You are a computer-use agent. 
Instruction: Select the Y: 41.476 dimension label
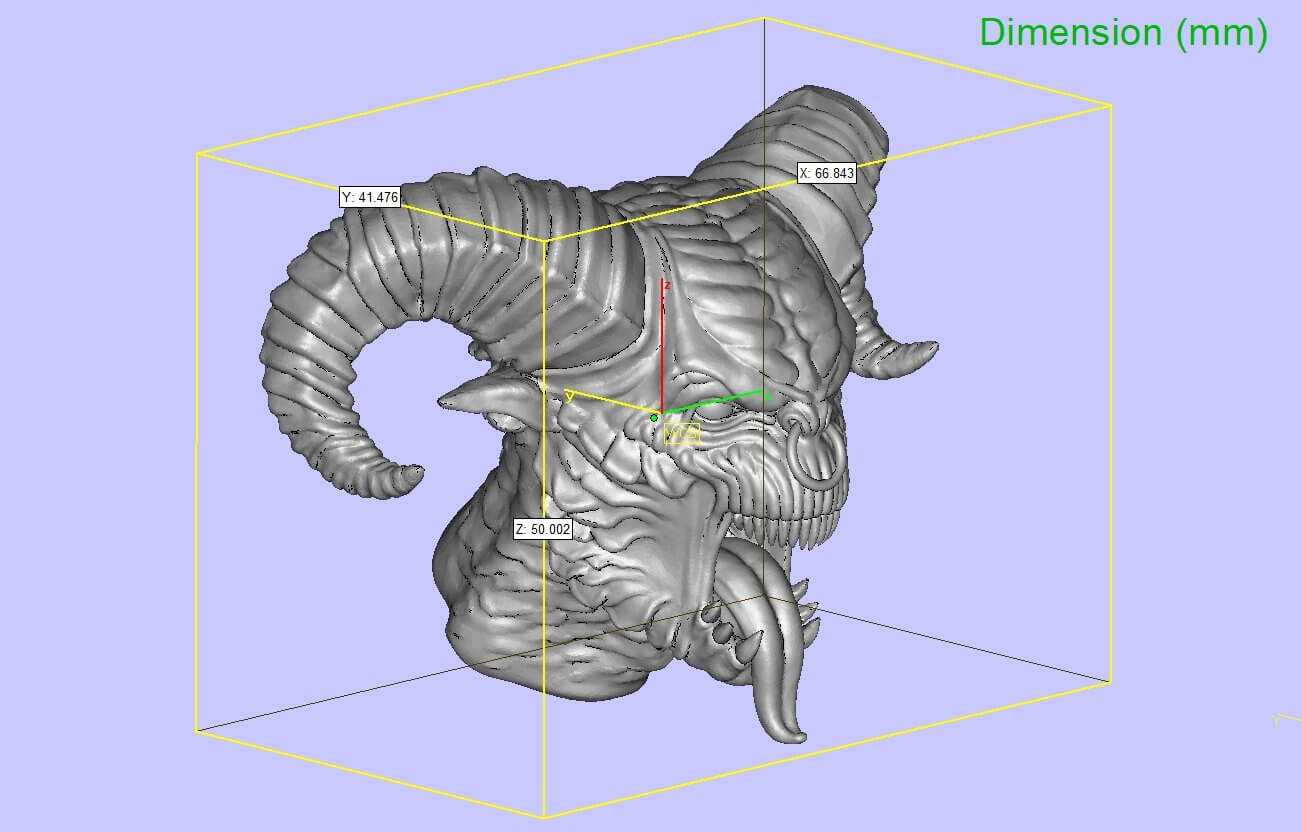point(370,197)
